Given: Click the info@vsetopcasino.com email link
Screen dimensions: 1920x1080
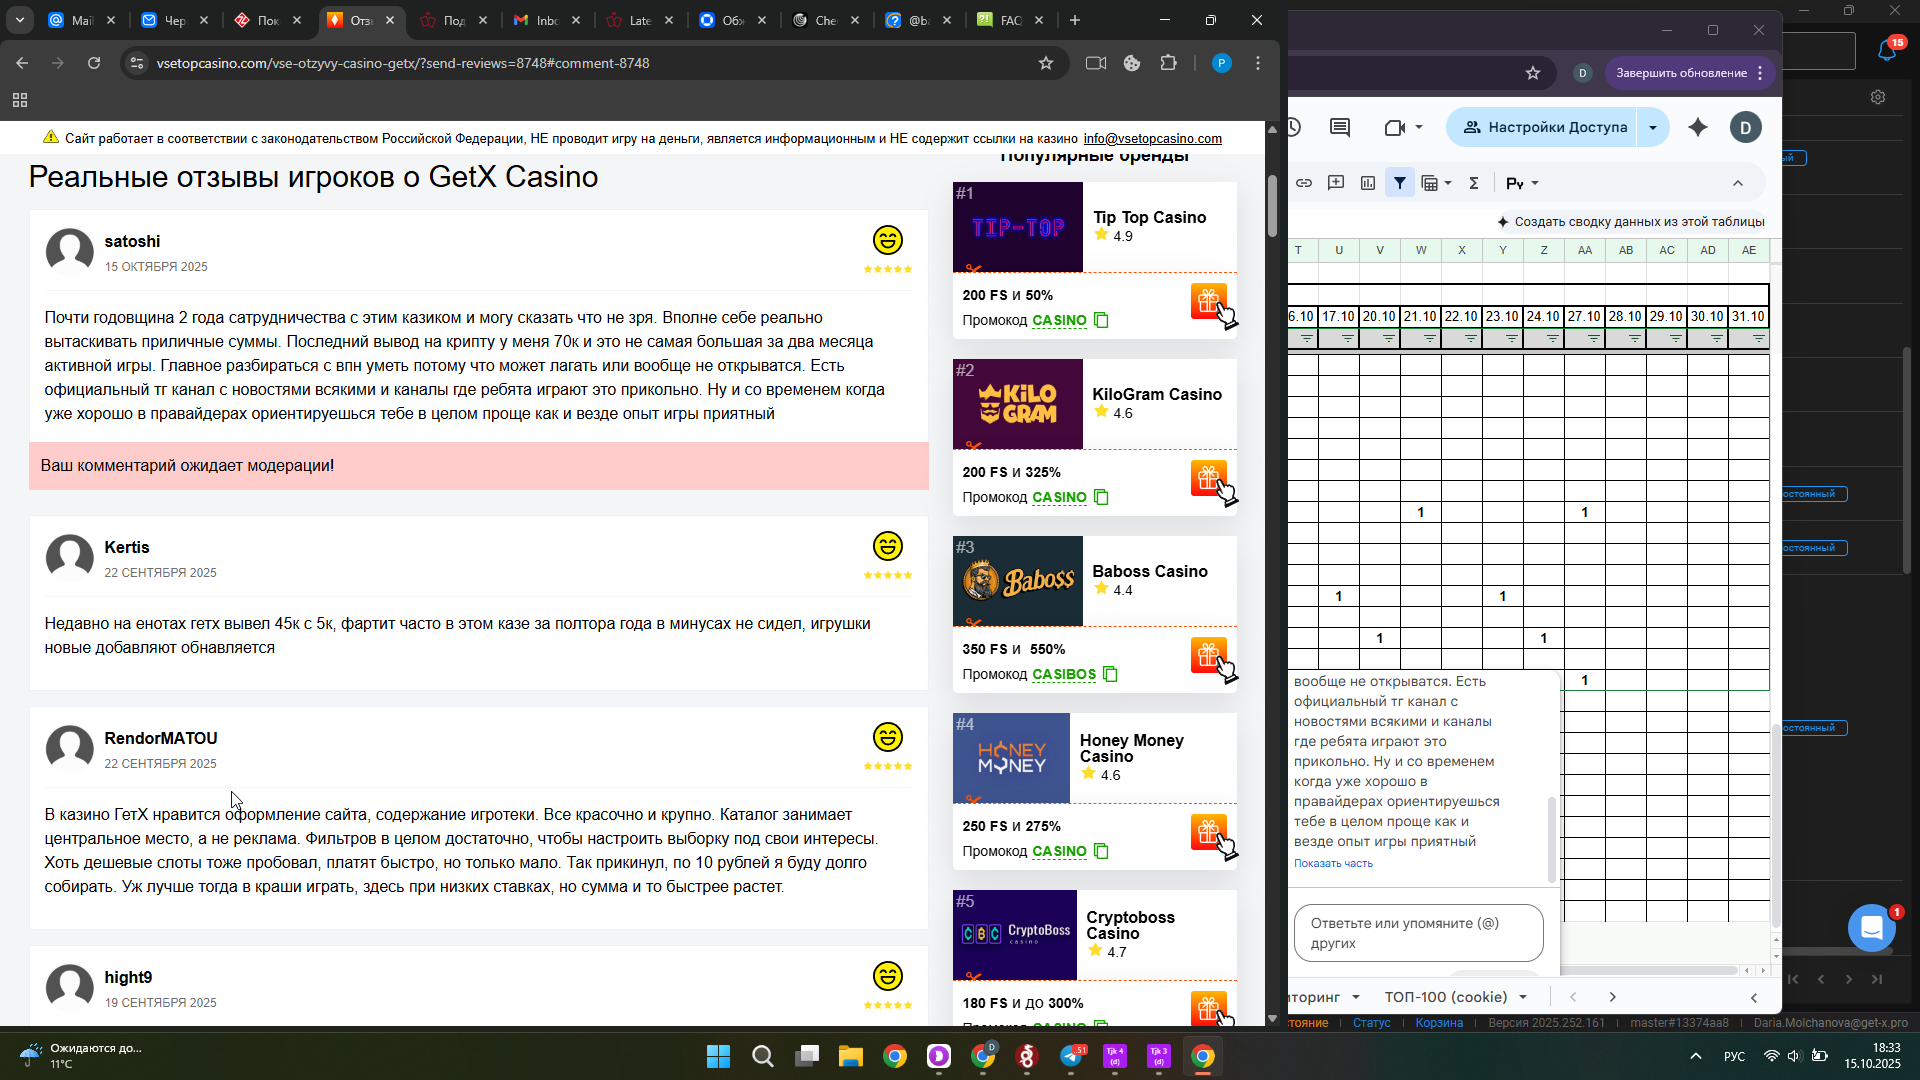Looking at the screenshot, I should coord(1152,139).
